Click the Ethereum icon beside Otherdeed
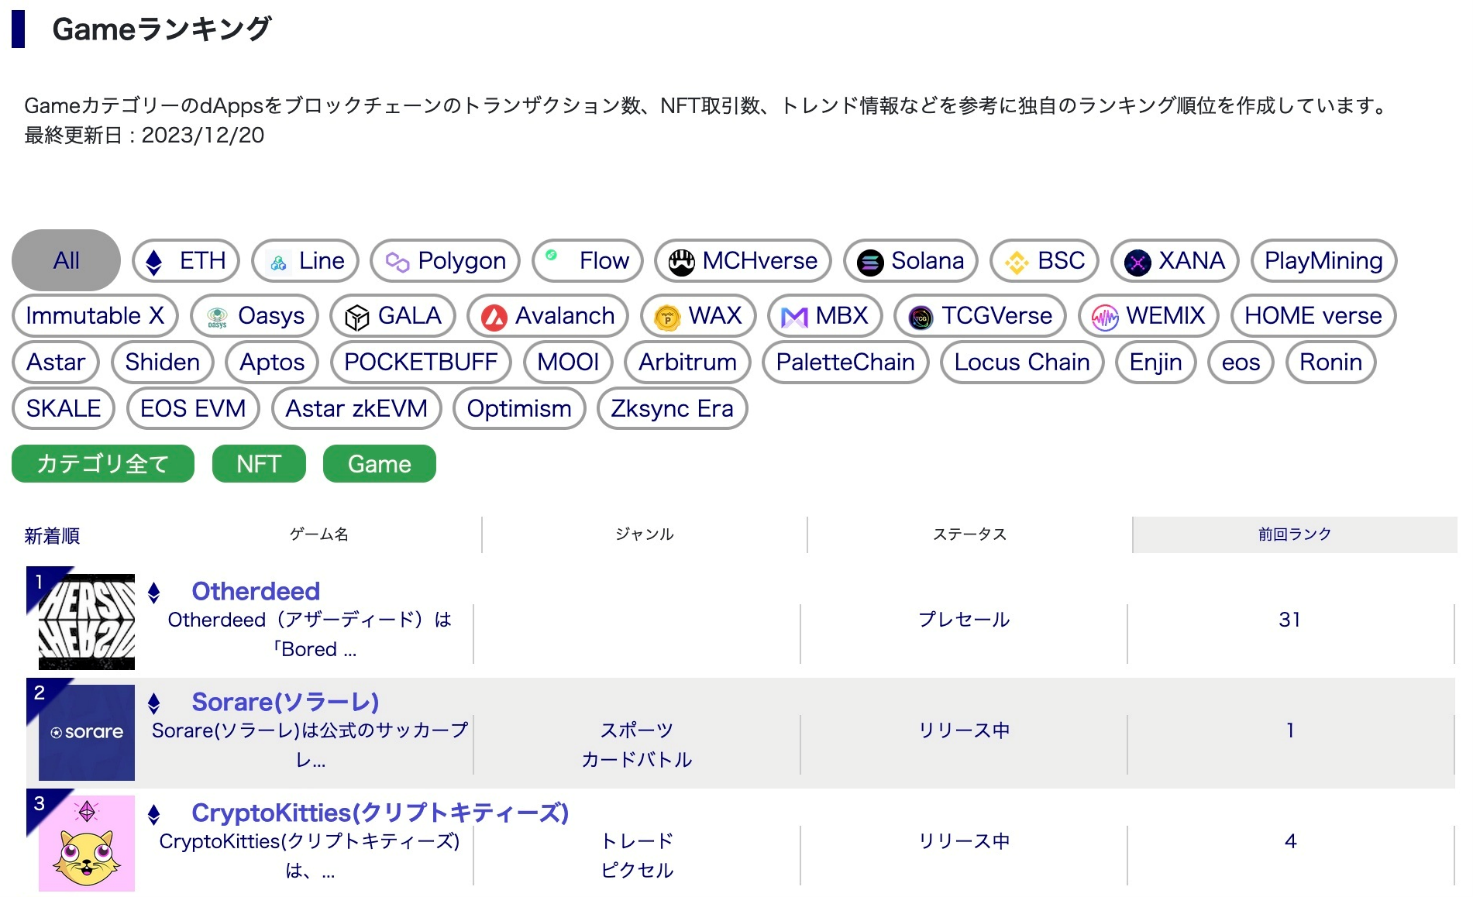The height and width of the screenshot is (897, 1473). click(x=154, y=593)
